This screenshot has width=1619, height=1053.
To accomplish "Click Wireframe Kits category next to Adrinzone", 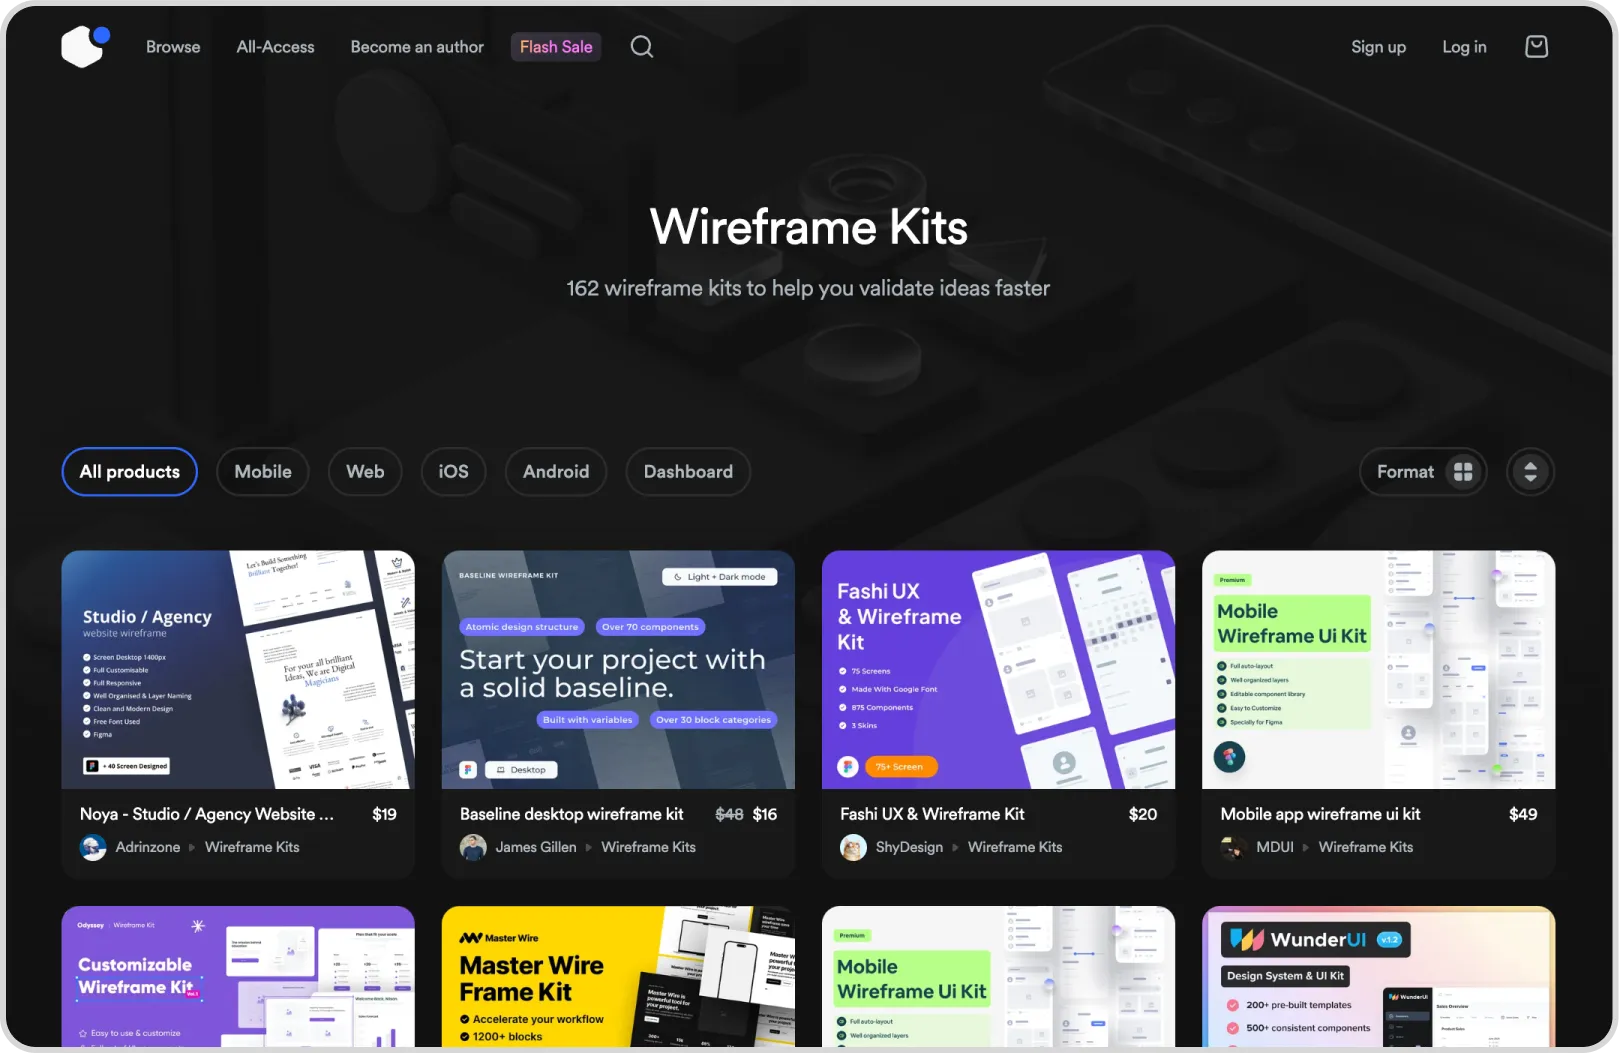I will 252,847.
